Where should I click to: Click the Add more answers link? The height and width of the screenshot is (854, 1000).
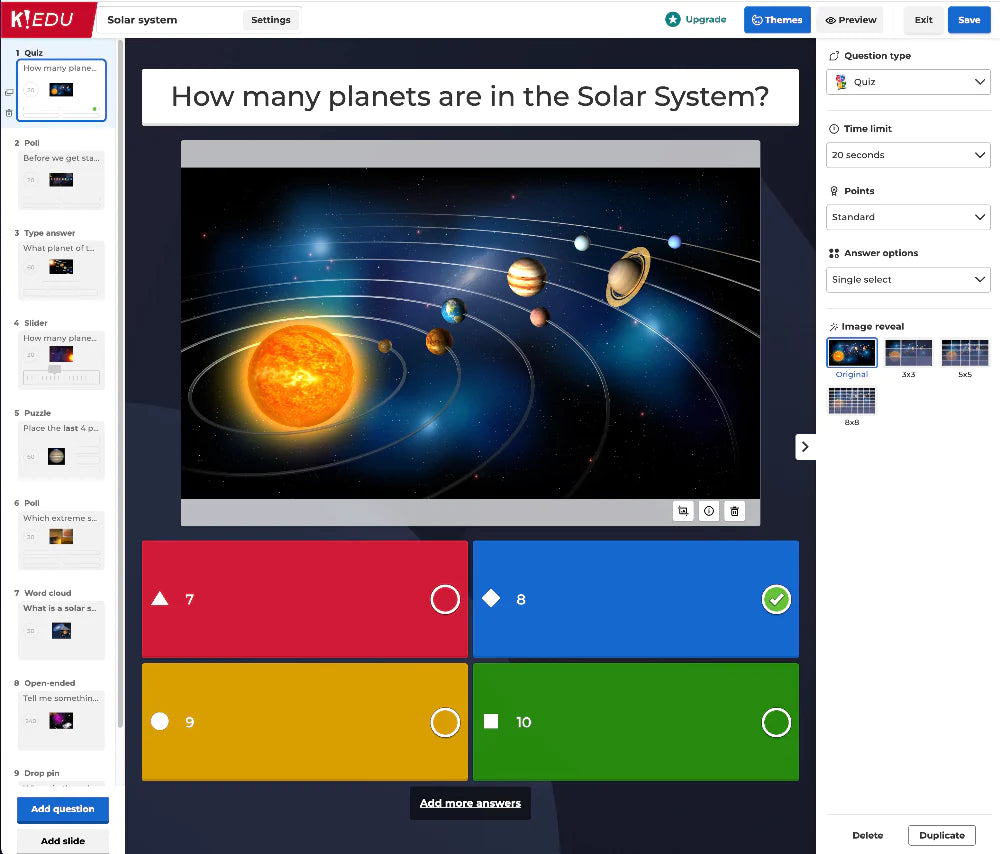tap(470, 803)
